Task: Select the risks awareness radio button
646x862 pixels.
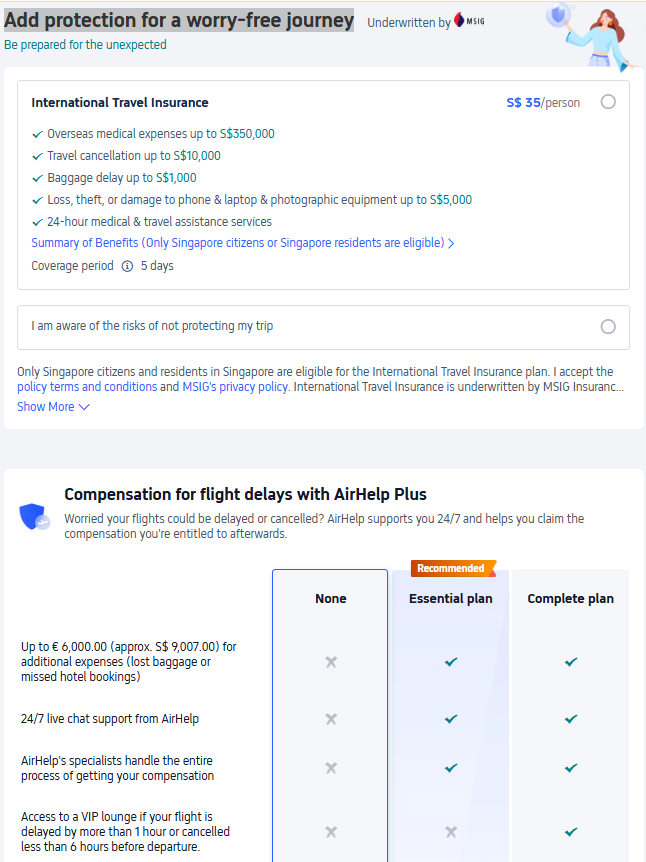Action: tap(608, 326)
